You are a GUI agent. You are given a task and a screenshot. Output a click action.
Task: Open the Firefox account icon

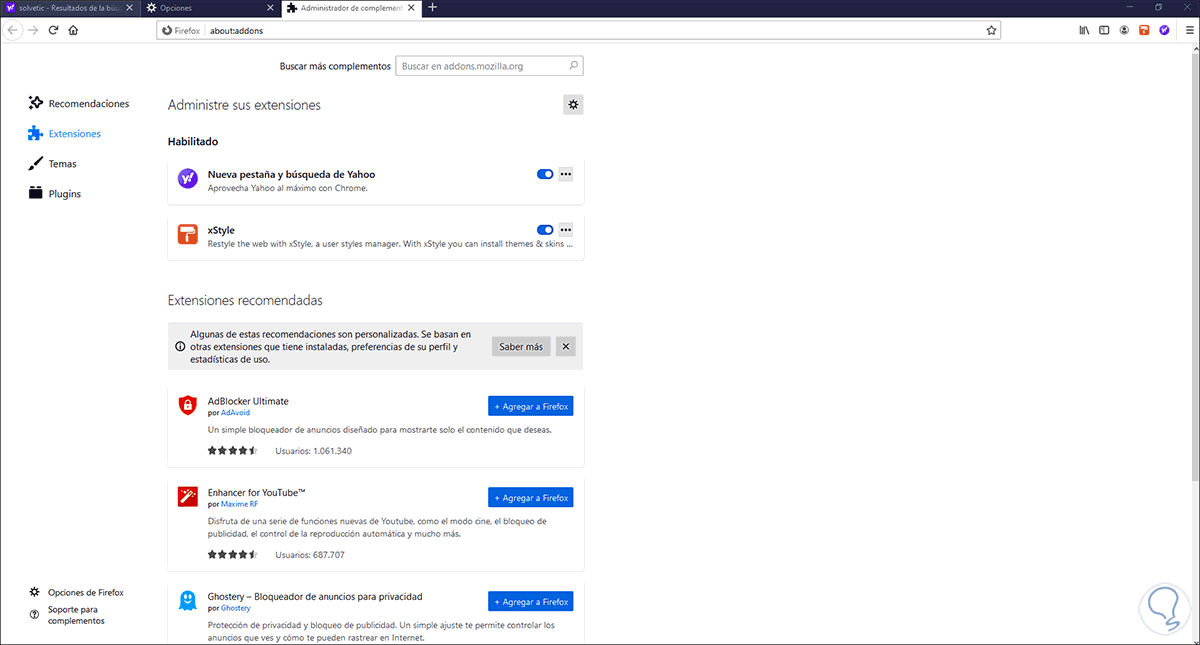point(1125,30)
